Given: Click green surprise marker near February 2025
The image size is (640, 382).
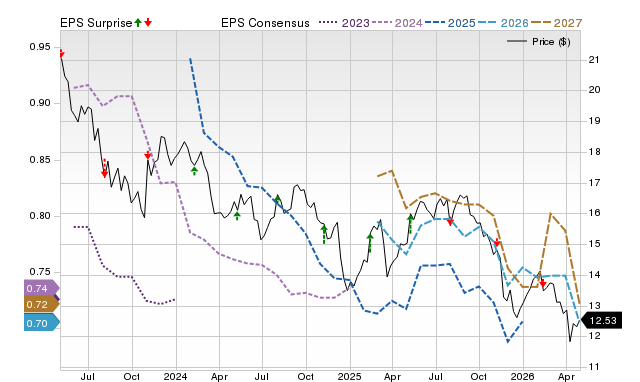Looking at the screenshot, I should [370, 242].
